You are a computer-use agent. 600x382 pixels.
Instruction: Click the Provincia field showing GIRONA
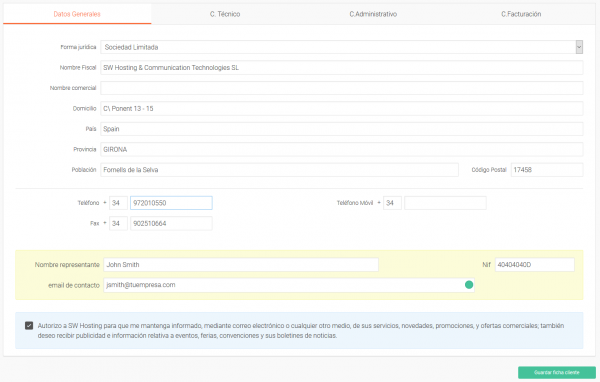coord(342,149)
